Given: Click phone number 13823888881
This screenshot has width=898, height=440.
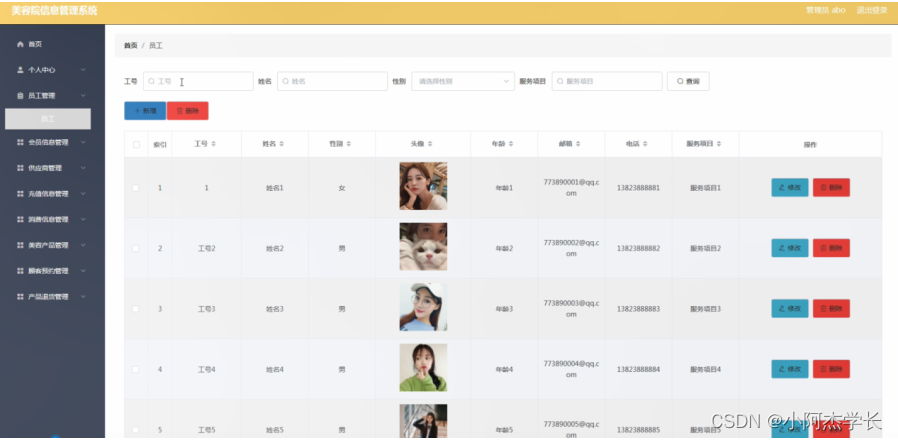Looking at the screenshot, I should tap(639, 188).
